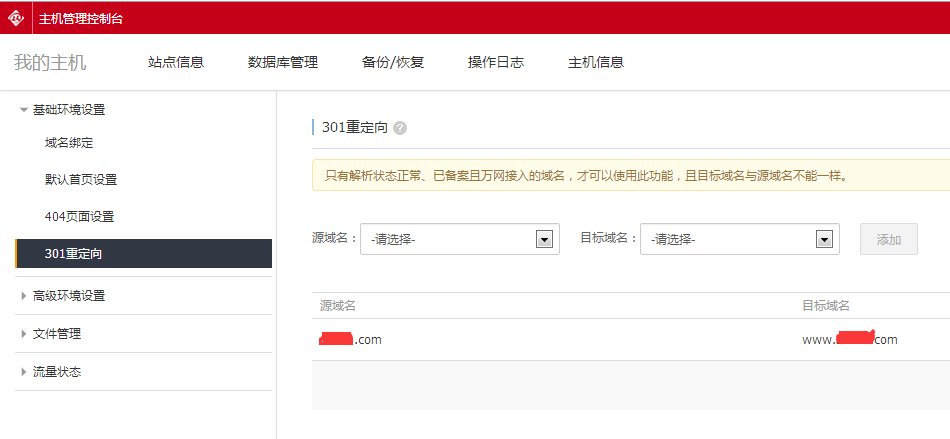950x439 pixels.
Task: Open the 源域名 dropdown list
Action: [x=459, y=239]
